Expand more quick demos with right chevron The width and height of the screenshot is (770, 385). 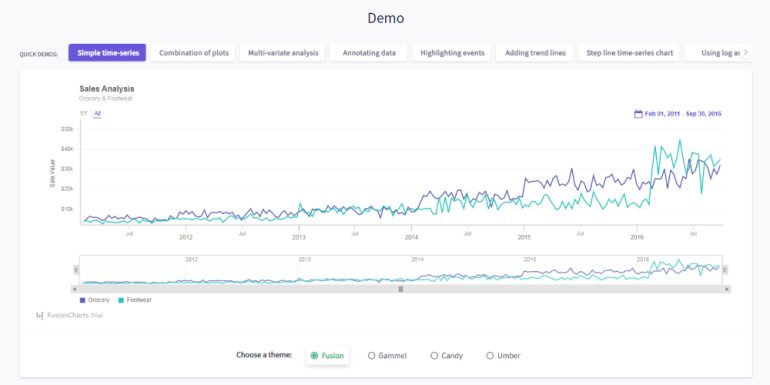745,53
